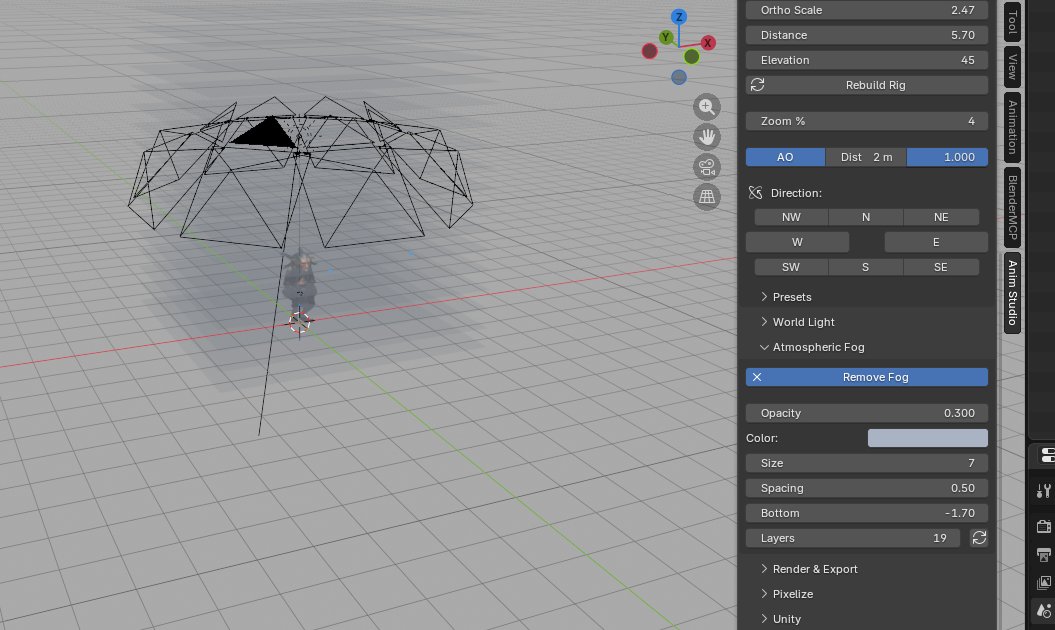The height and width of the screenshot is (630, 1055).
Task: Click the fog Color swatch
Action: 928,438
